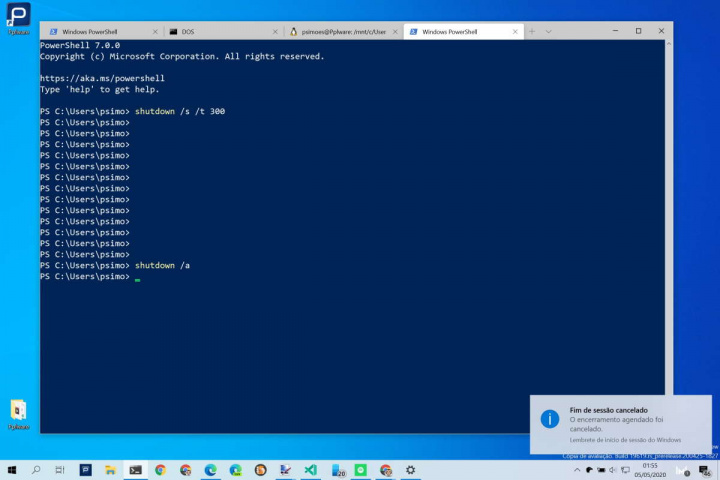Expand the new tab profile dropdown arrow
Viewport: 720px width, 480px height.
click(x=546, y=31)
